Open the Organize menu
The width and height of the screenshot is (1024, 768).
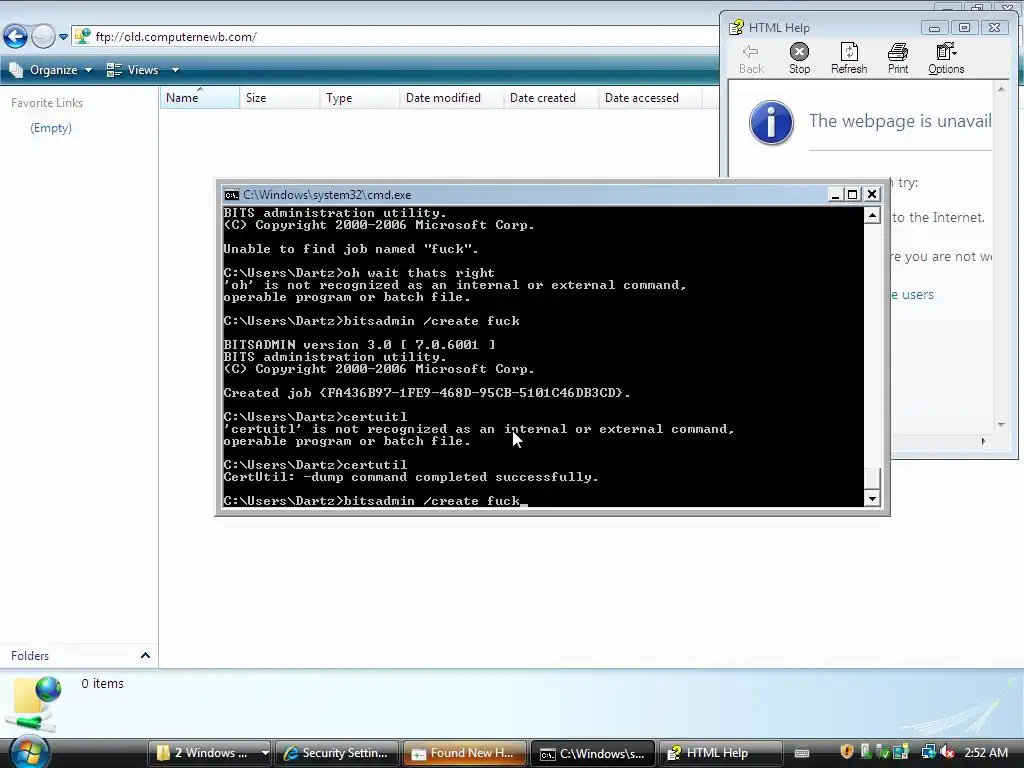51,70
